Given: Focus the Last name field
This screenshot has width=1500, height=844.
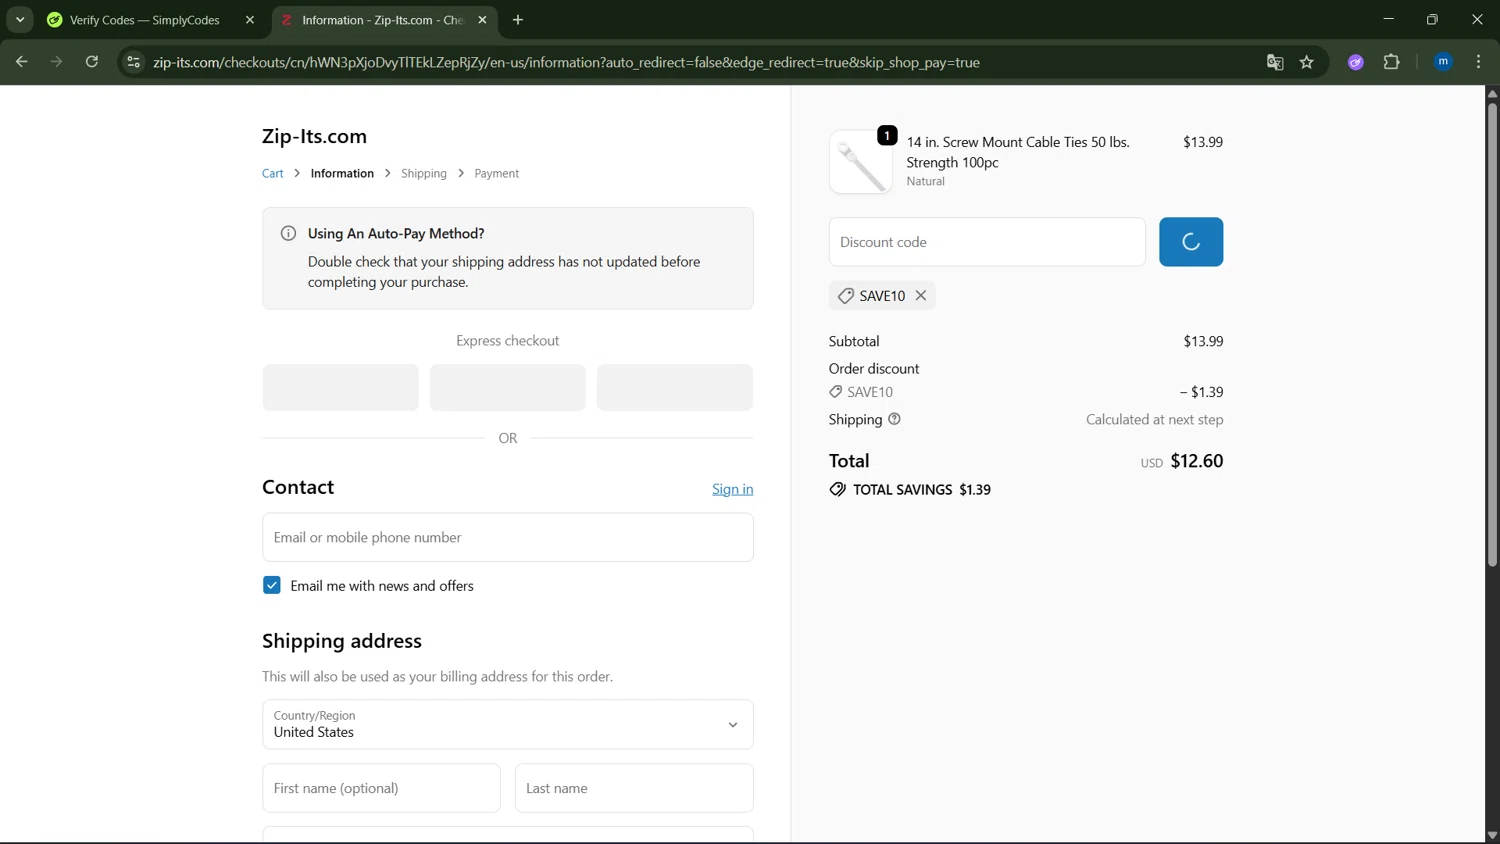Looking at the screenshot, I should (634, 788).
